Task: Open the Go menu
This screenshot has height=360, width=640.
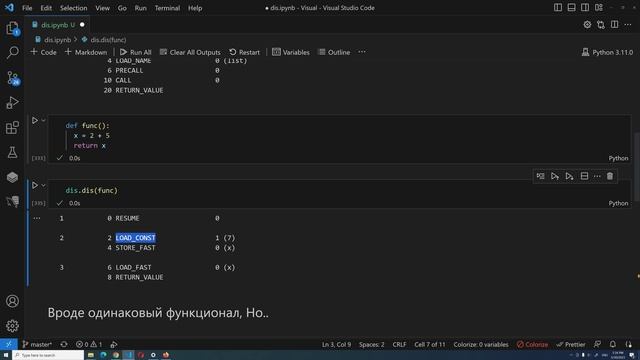Action: 122,8
